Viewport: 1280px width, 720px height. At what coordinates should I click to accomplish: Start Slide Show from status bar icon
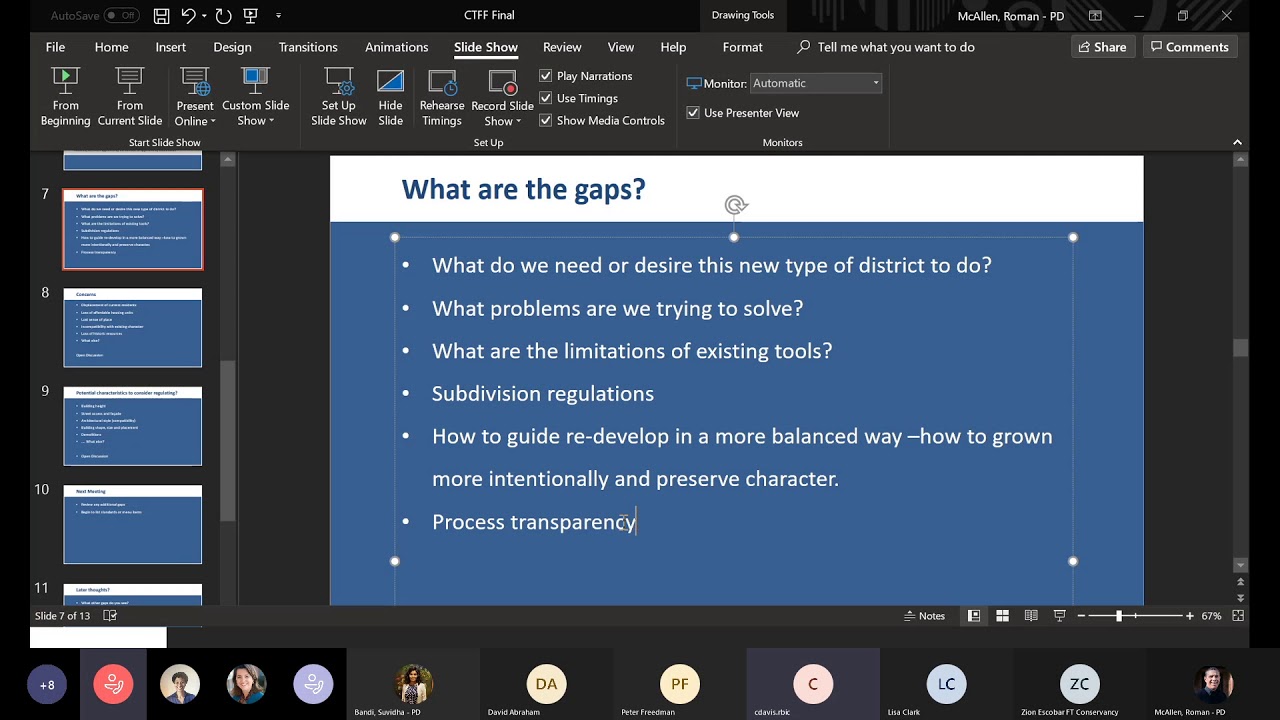1059,616
